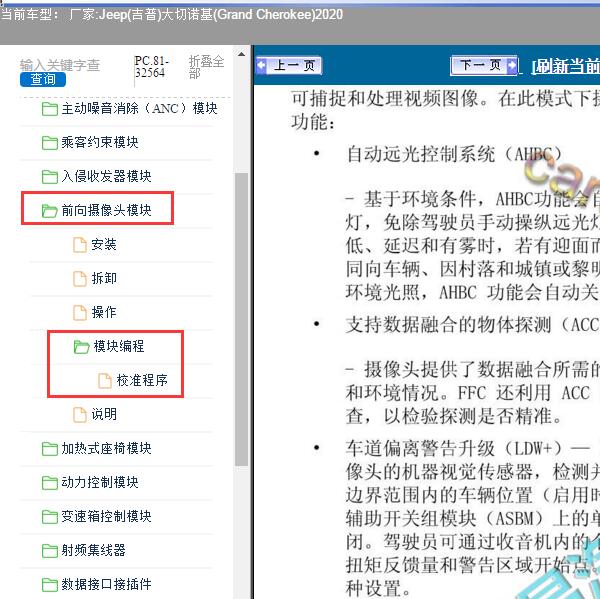
Task: Open the 拆卸 page
Action: (x=104, y=278)
